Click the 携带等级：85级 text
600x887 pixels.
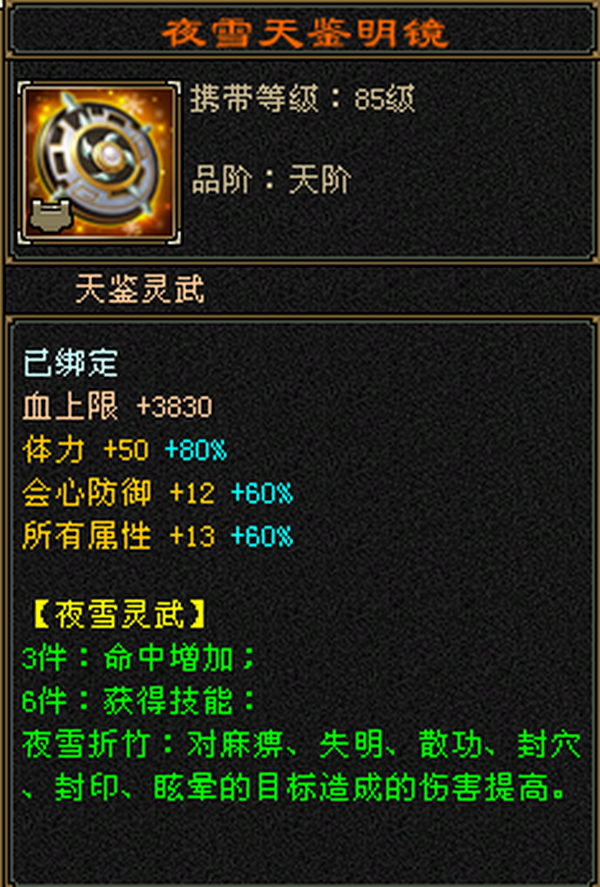(x=302, y=99)
